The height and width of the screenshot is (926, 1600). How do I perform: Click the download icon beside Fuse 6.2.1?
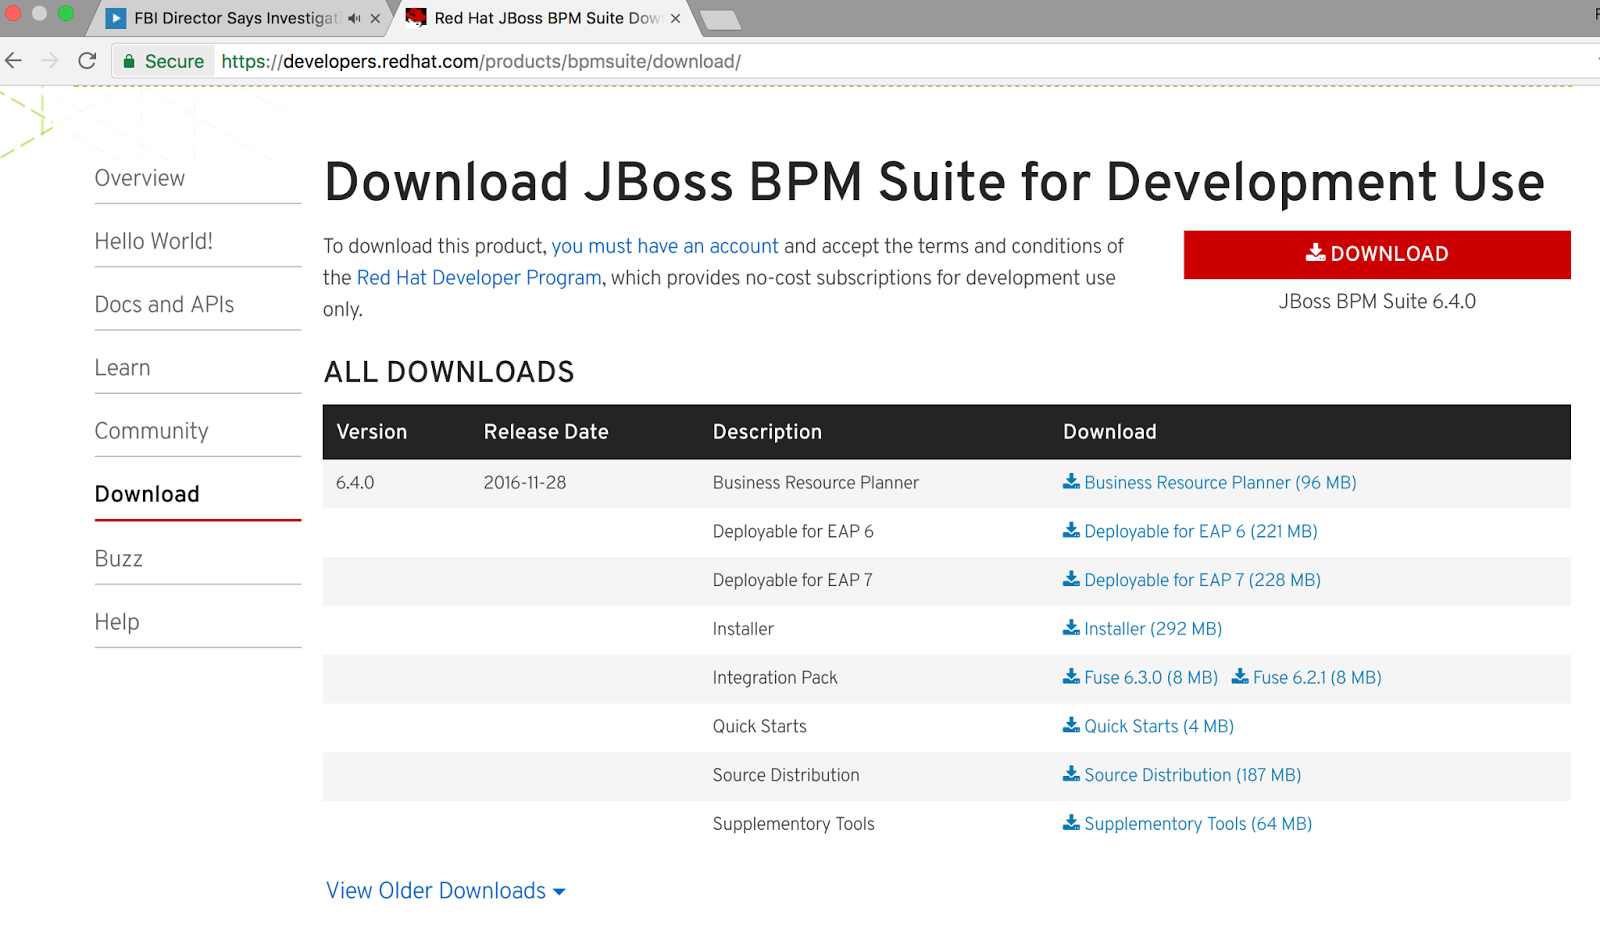point(1240,676)
